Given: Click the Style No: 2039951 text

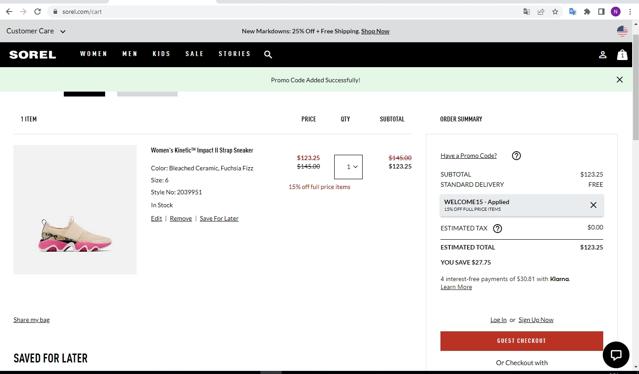Looking at the screenshot, I should (176, 192).
